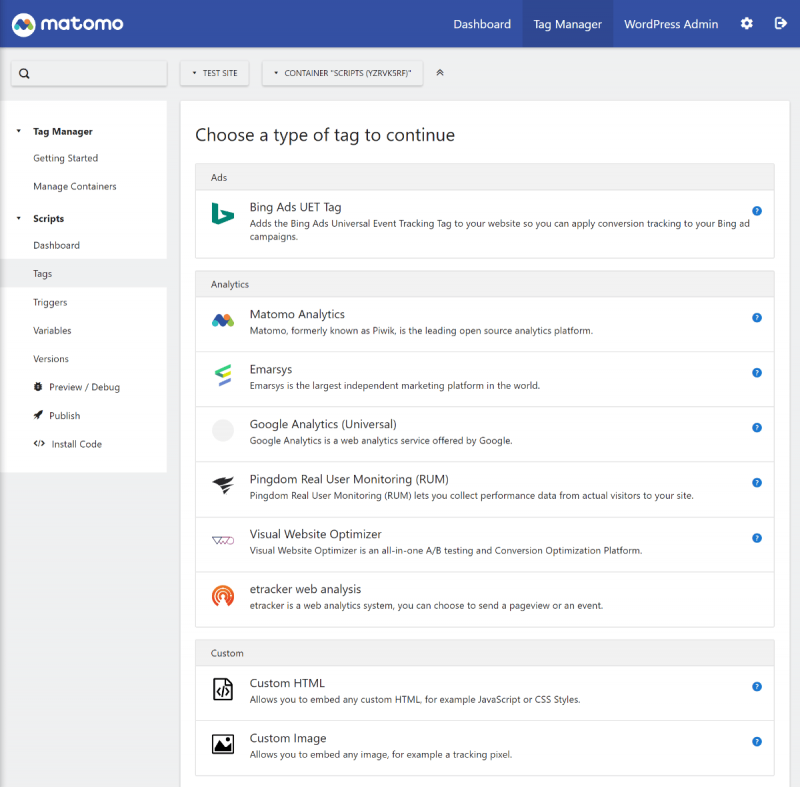Click the Ads category header
The height and width of the screenshot is (787, 800).
(x=485, y=177)
